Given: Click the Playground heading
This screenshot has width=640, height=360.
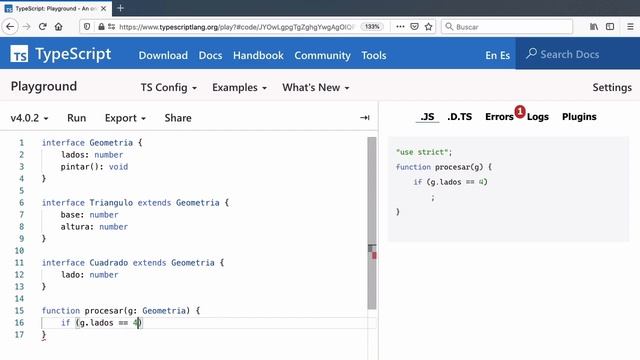Looking at the screenshot, I should pos(44,86).
